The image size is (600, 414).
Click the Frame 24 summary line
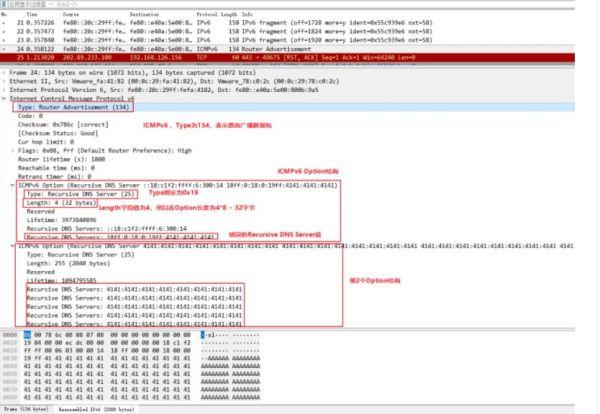[x=132, y=73]
